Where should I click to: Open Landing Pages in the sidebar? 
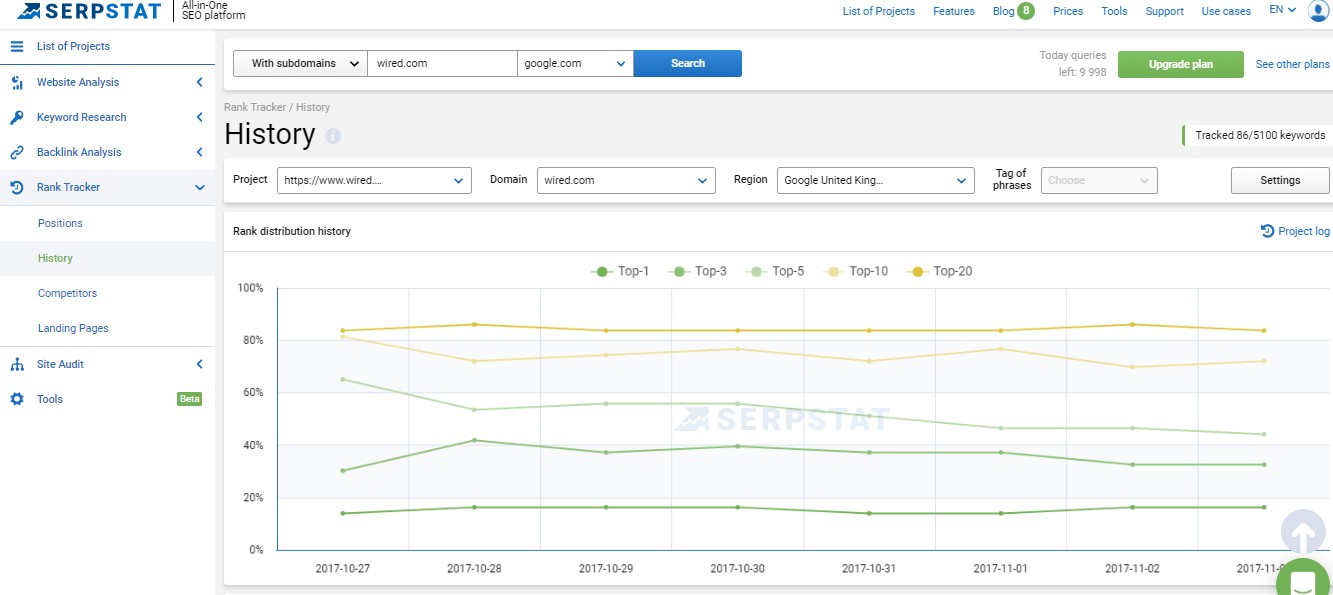pyautogui.click(x=73, y=328)
